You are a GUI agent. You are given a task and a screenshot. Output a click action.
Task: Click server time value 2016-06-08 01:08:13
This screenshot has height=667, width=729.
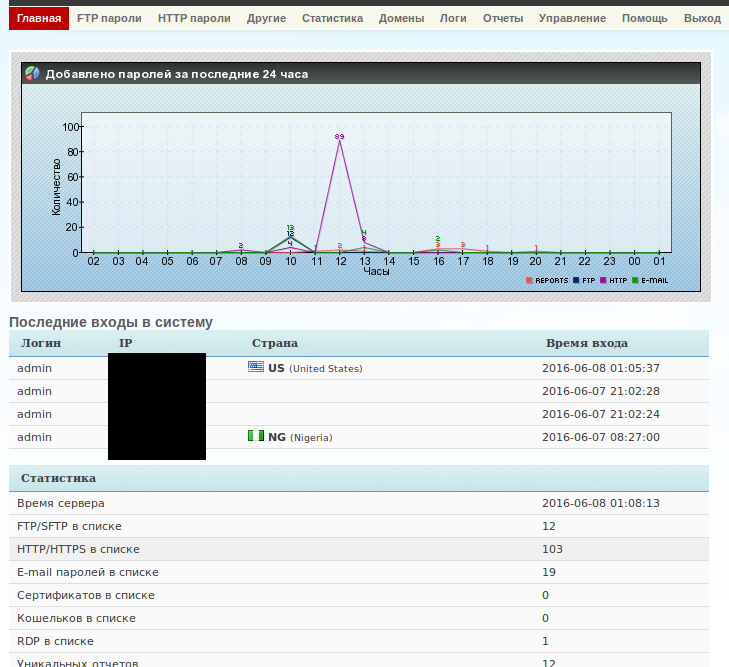pos(601,503)
